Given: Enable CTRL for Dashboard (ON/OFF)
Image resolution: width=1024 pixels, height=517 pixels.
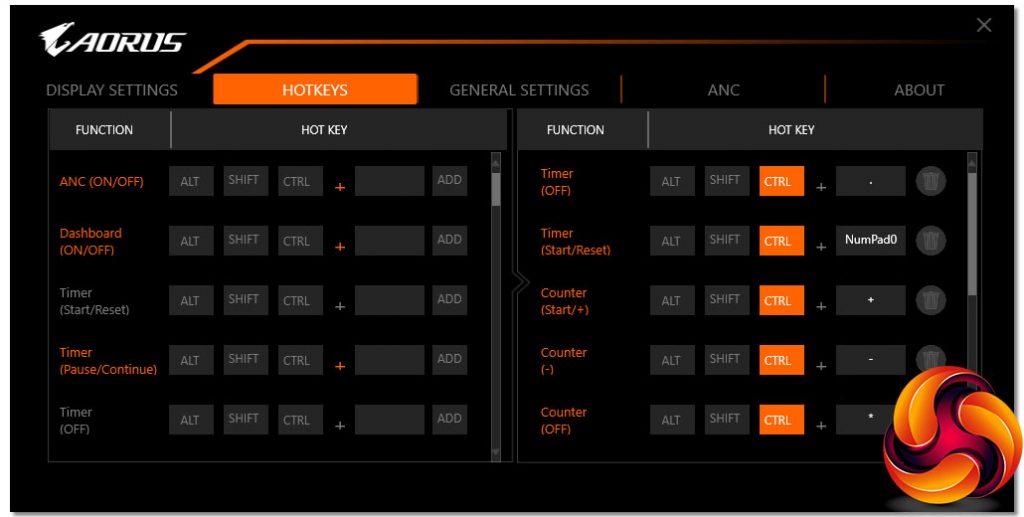Looking at the screenshot, I should click(300, 240).
